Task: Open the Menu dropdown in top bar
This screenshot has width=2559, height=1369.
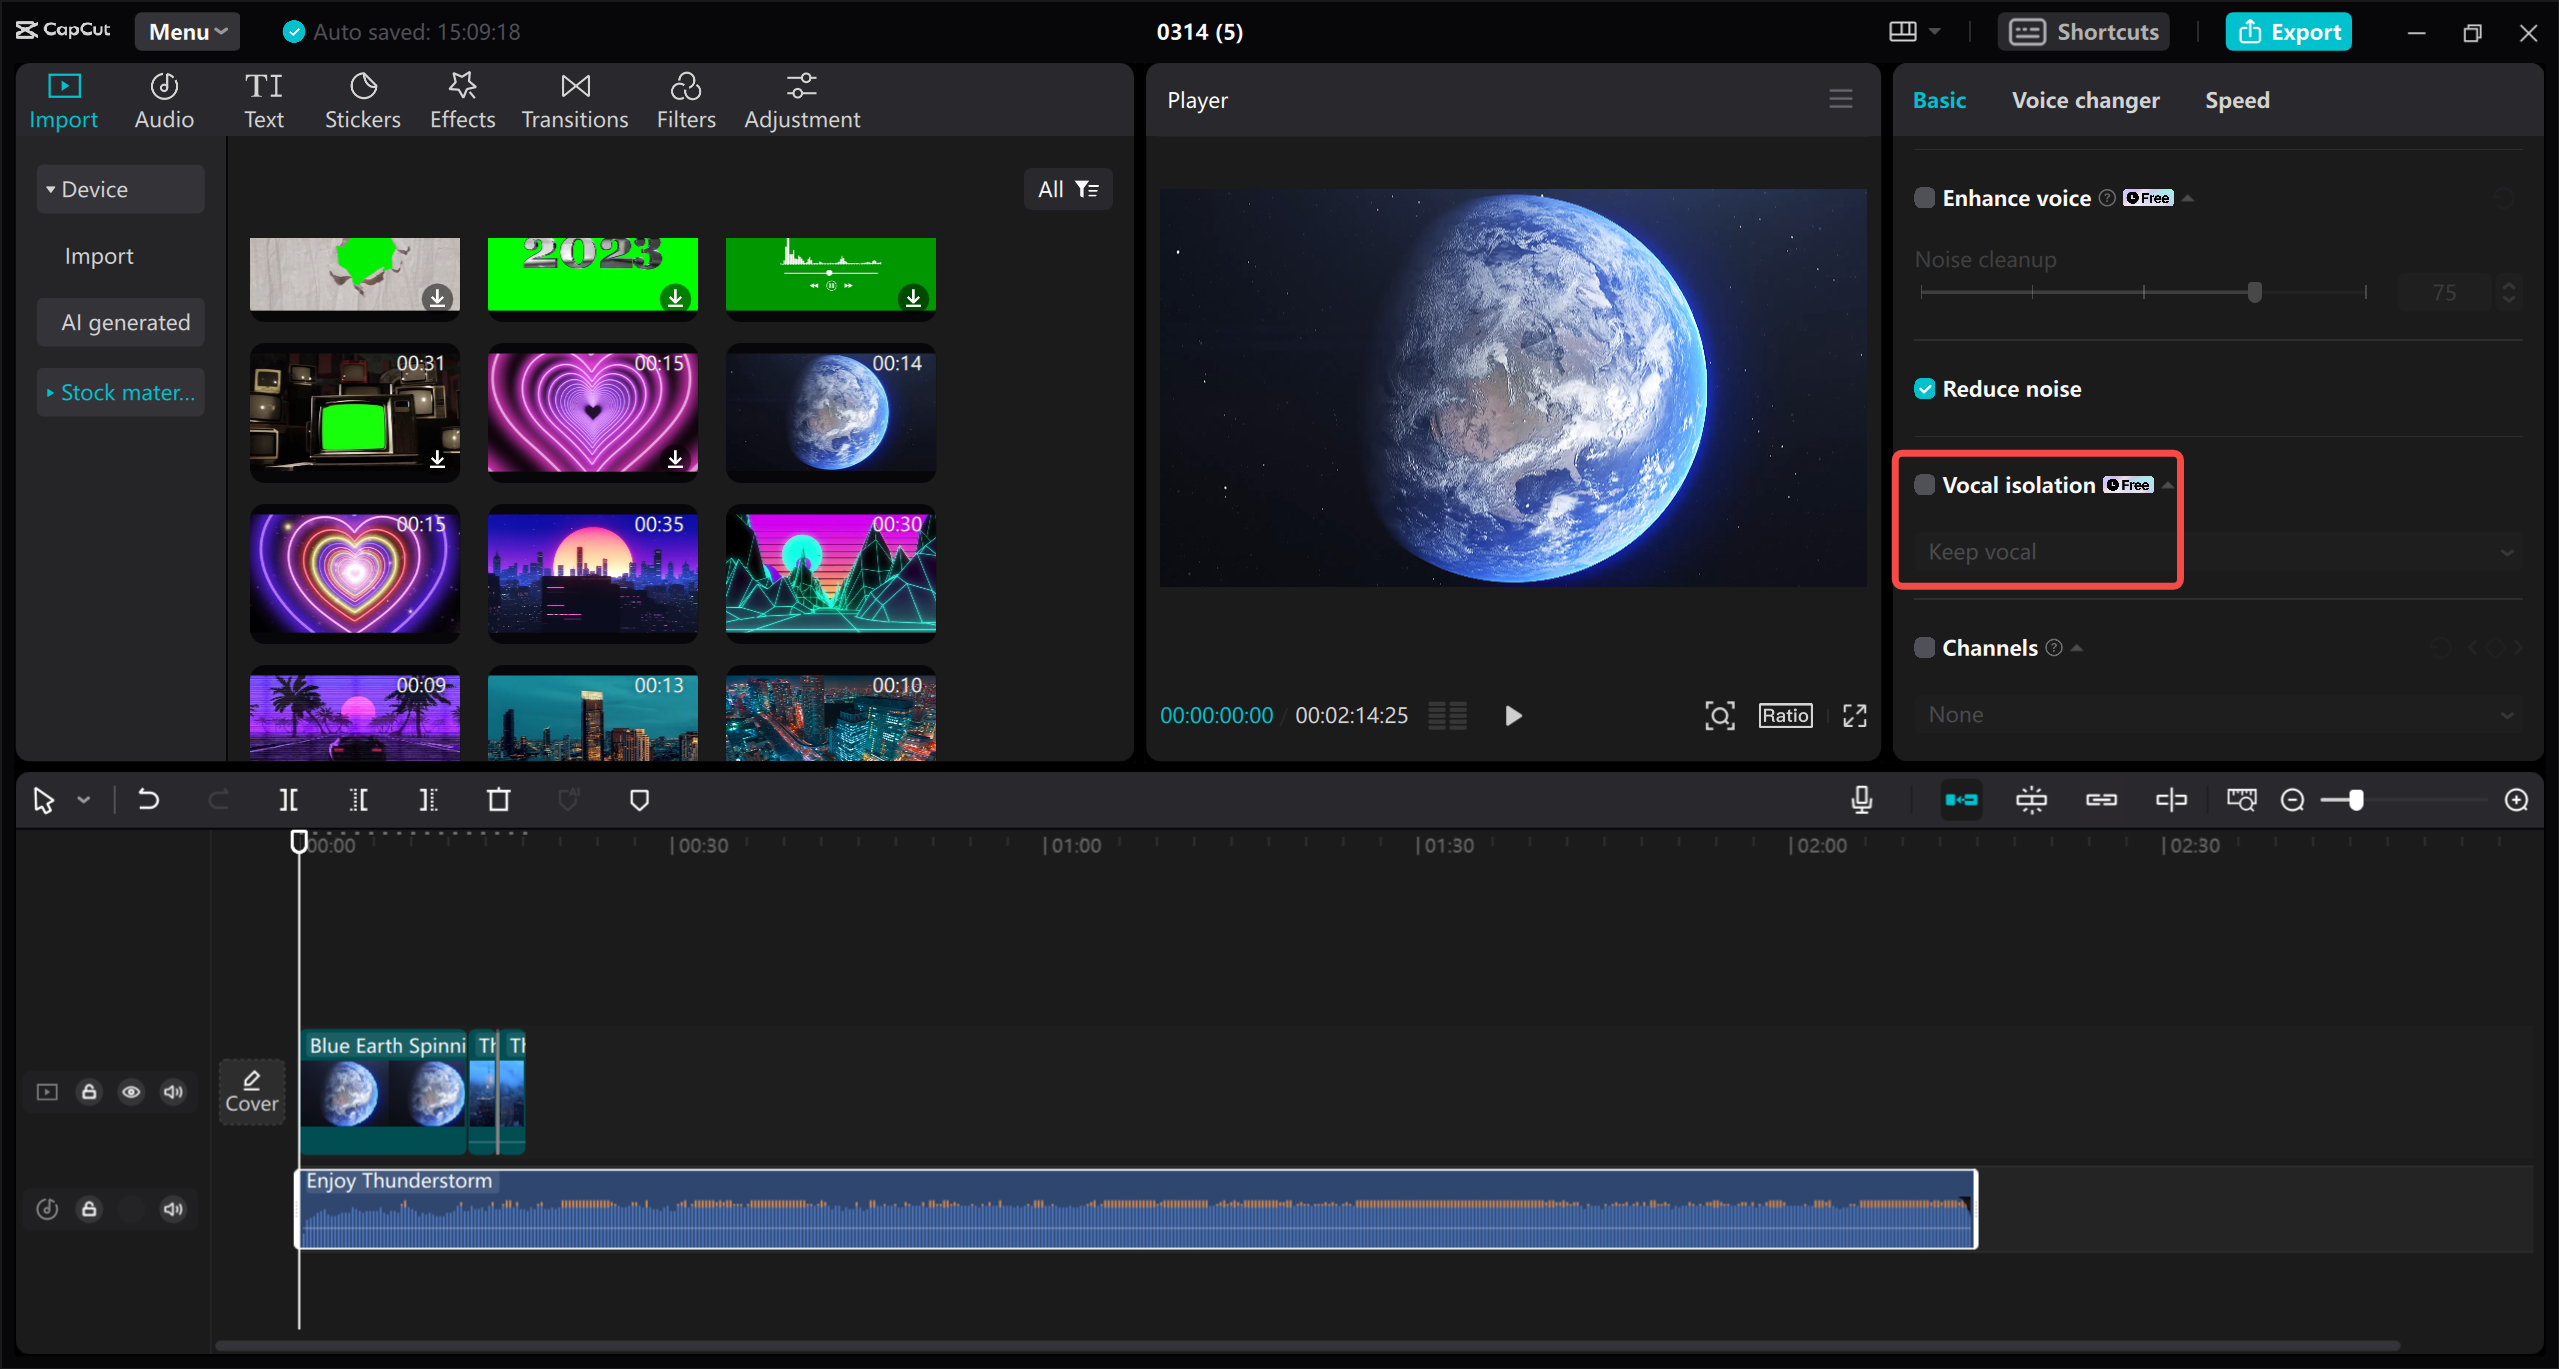Action: (x=186, y=31)
